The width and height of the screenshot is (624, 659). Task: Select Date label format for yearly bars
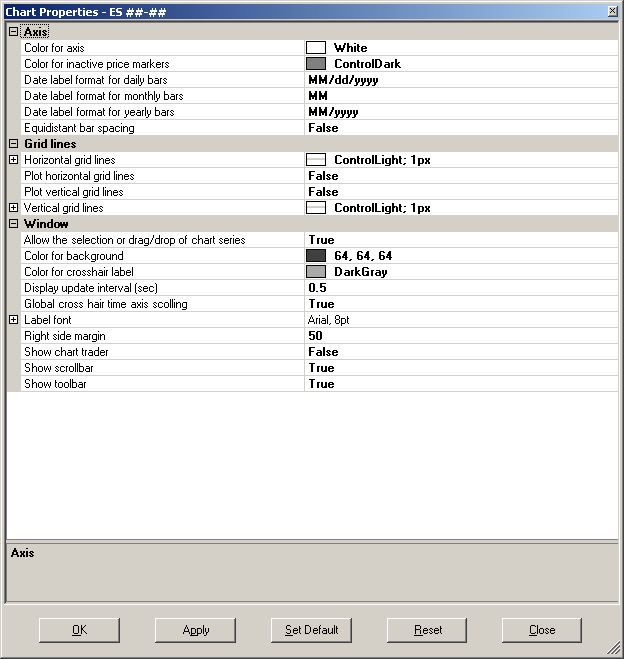tap(99, 112)
